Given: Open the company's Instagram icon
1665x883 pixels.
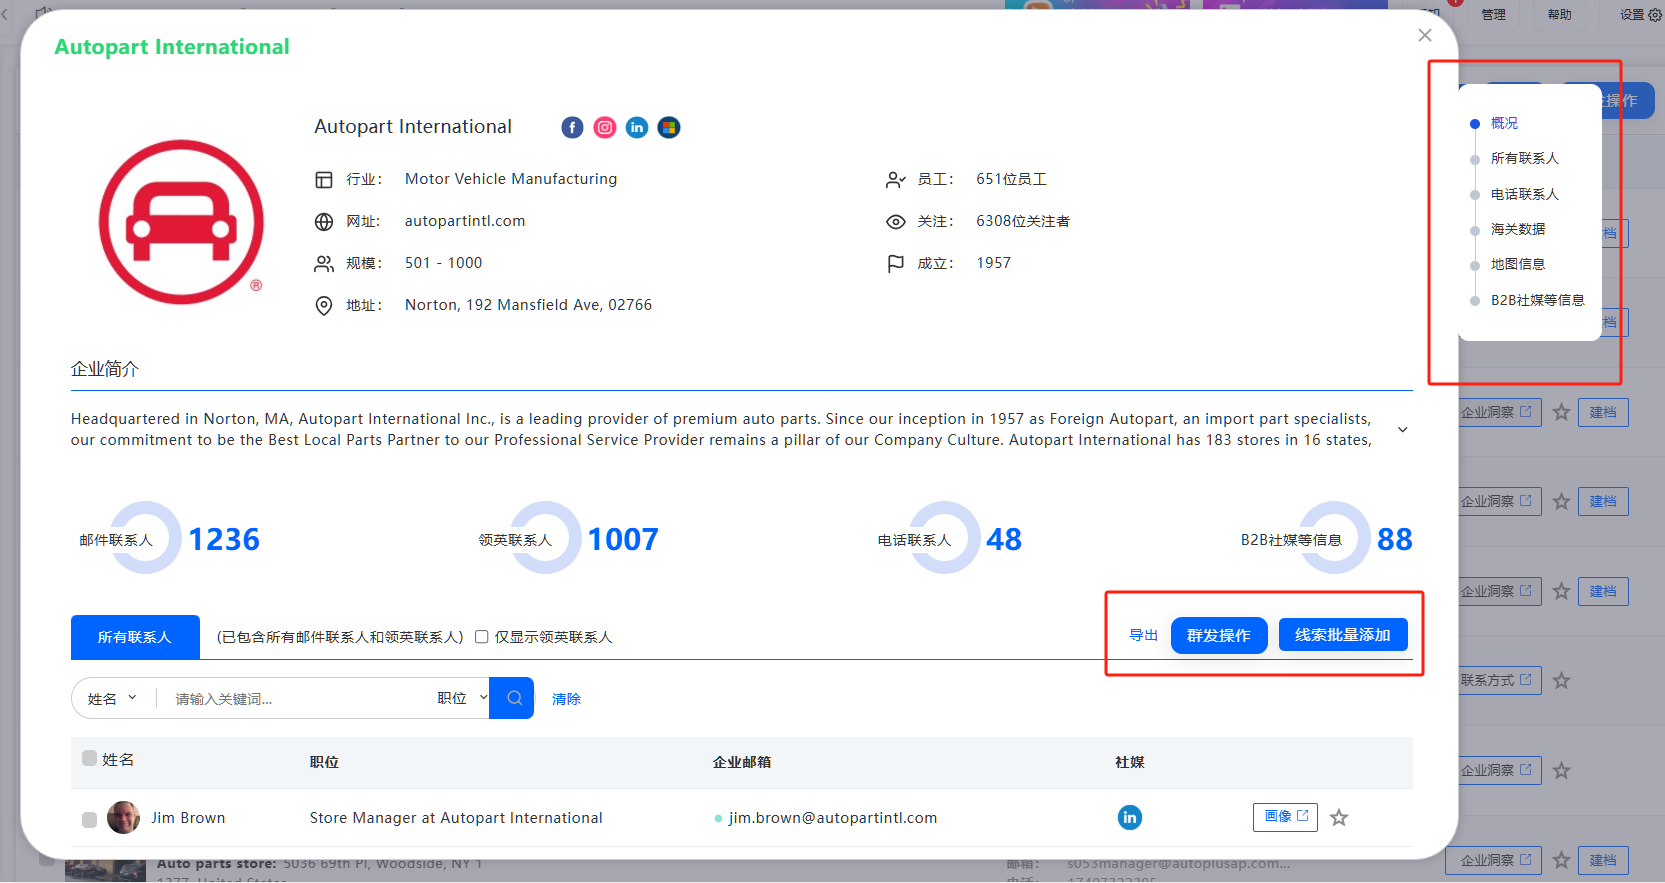Looking at the screenshot, I should (605, 127).
